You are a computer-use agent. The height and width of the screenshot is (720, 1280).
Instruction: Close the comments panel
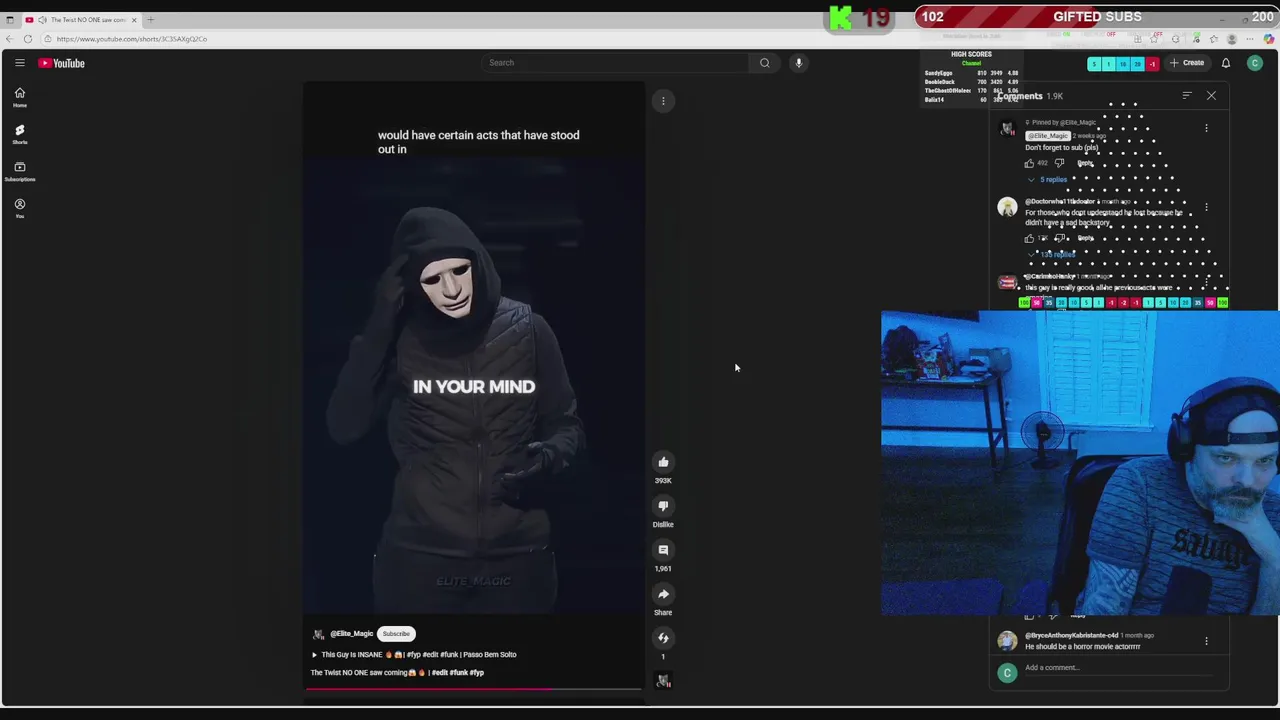[1211, 96]
